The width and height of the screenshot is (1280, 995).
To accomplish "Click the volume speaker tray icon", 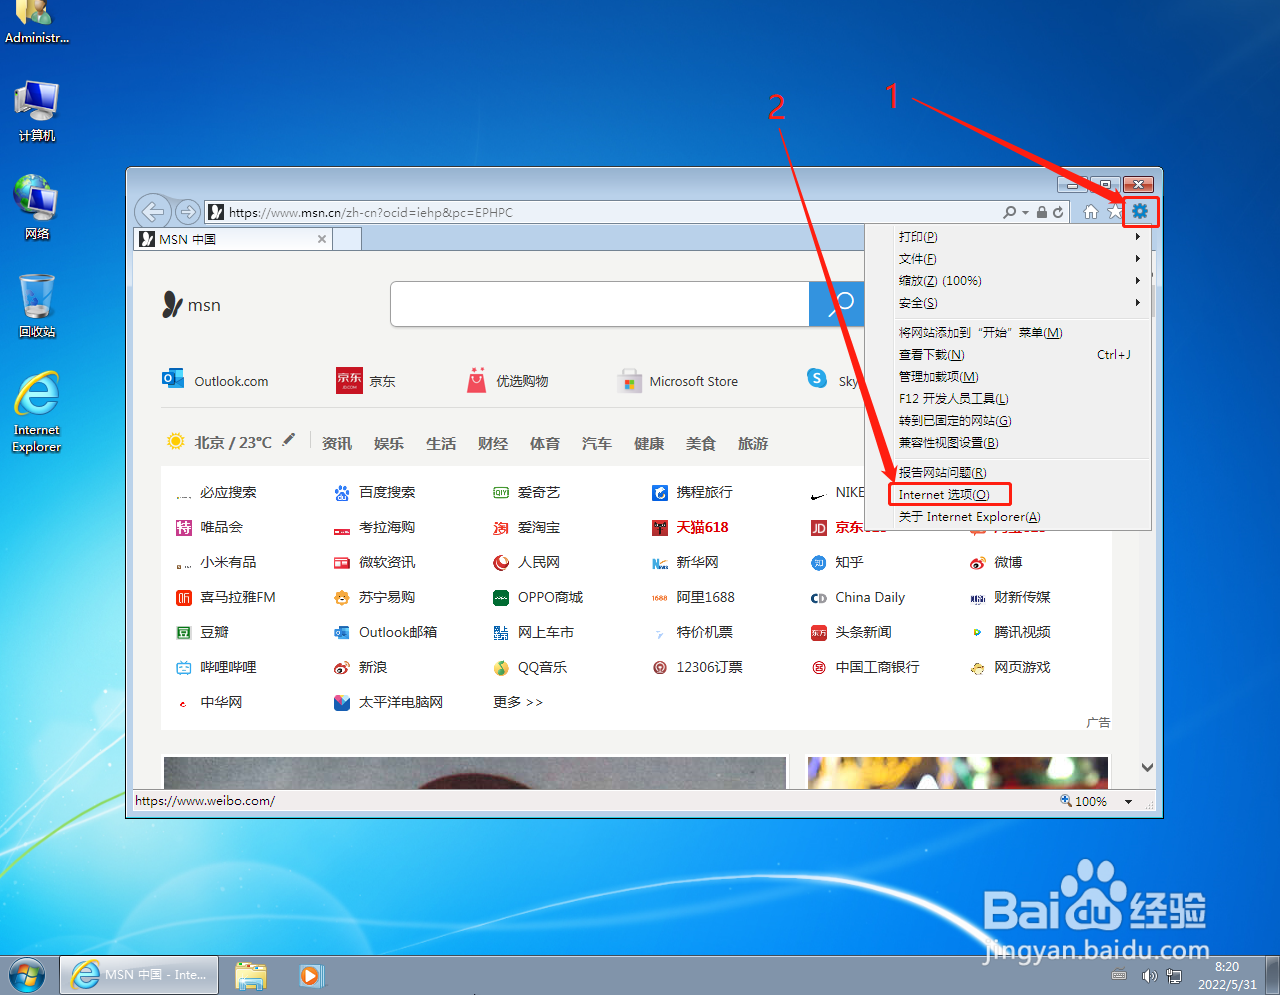I will pyautogui.click(x=1149, y=975).
